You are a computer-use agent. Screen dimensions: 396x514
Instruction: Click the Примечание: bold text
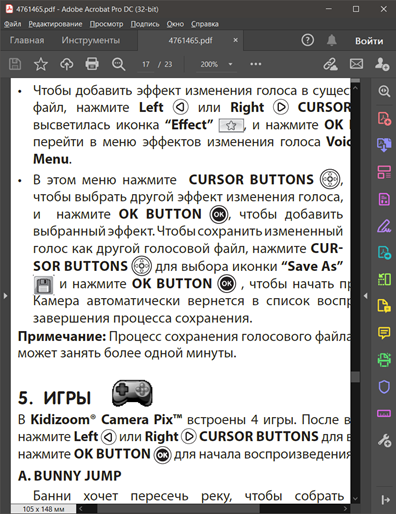pyautogui.click(x=62, y=336)
